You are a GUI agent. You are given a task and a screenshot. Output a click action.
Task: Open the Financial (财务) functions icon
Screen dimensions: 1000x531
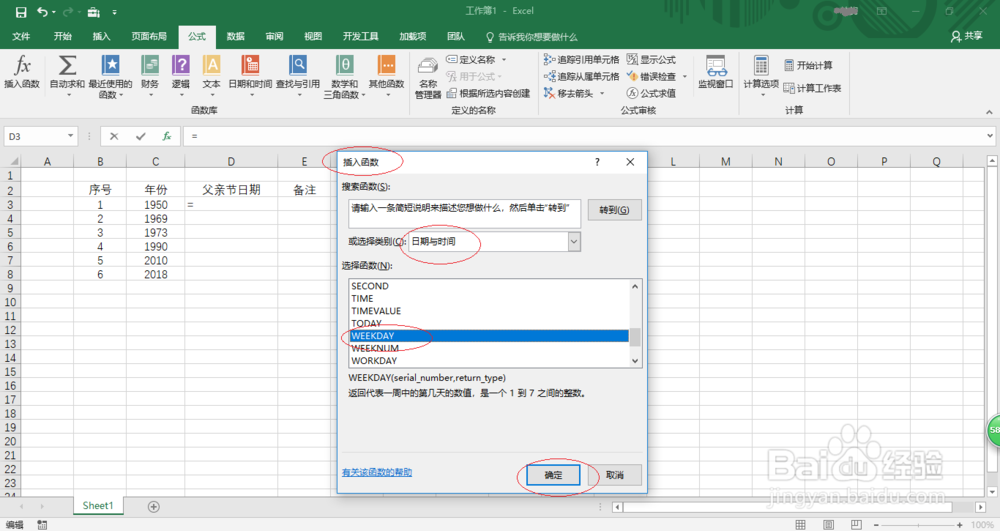[x=150, y=75]
